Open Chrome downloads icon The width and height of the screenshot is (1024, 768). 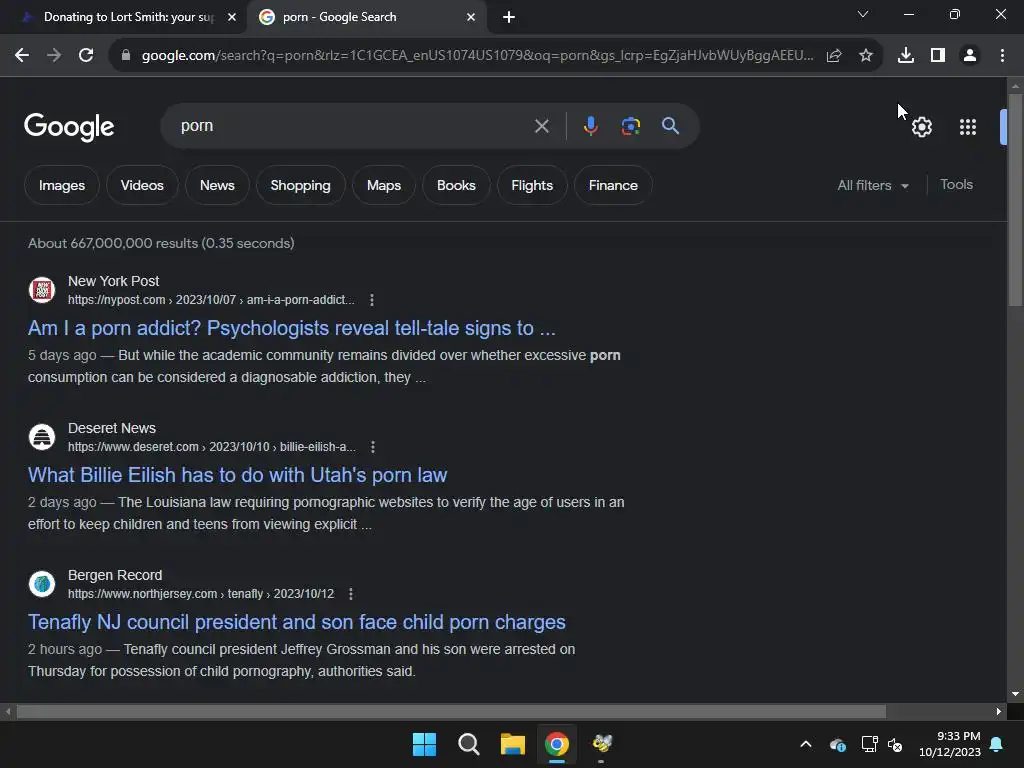point(906,56)
